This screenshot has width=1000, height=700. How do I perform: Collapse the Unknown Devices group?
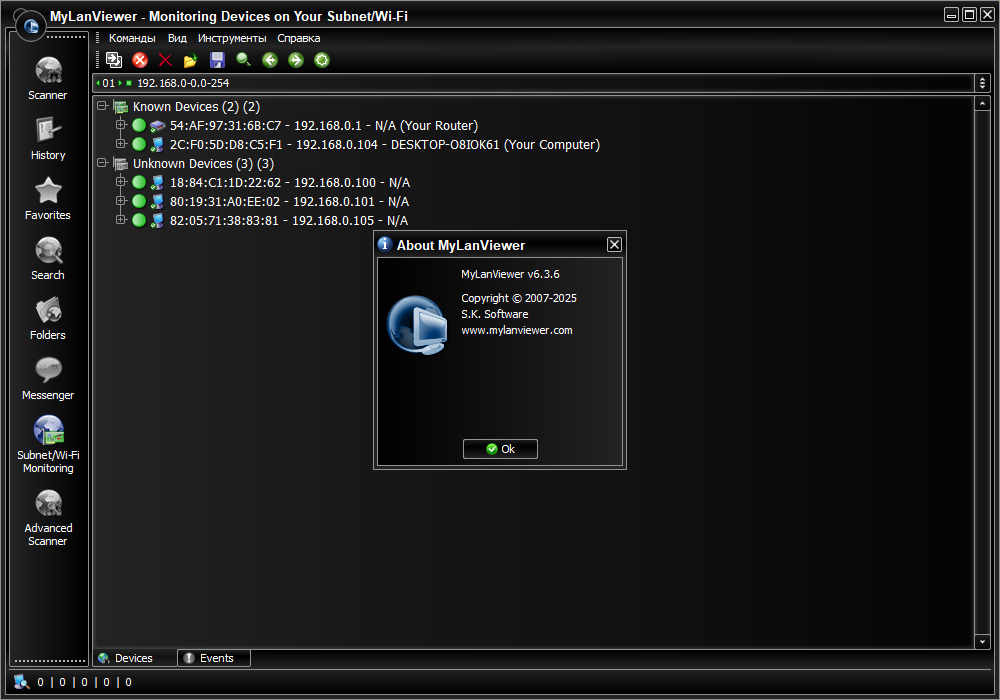click(102, 163)
